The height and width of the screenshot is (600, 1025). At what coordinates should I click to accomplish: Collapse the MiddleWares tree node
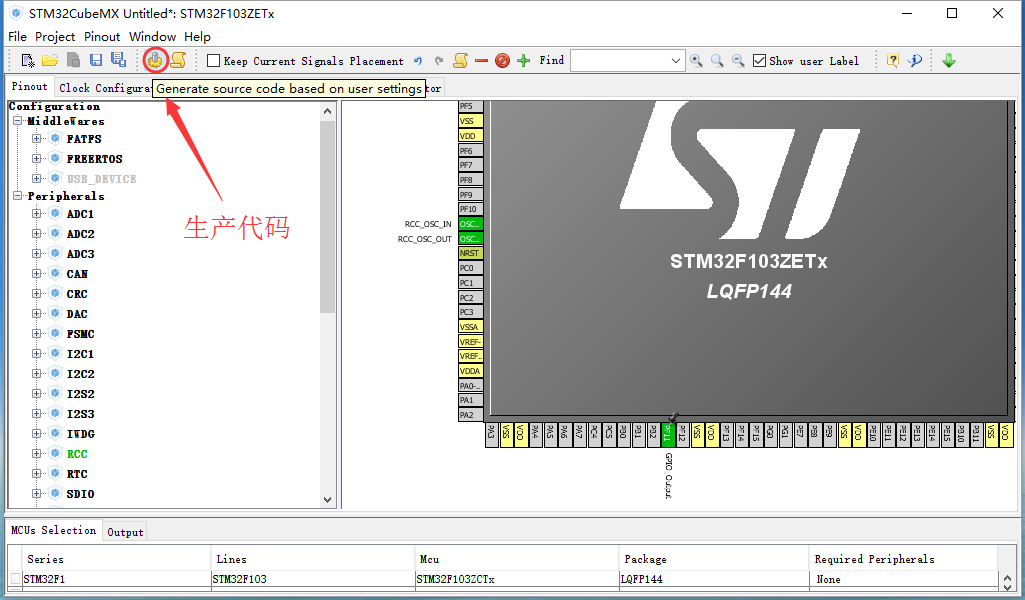18,121
